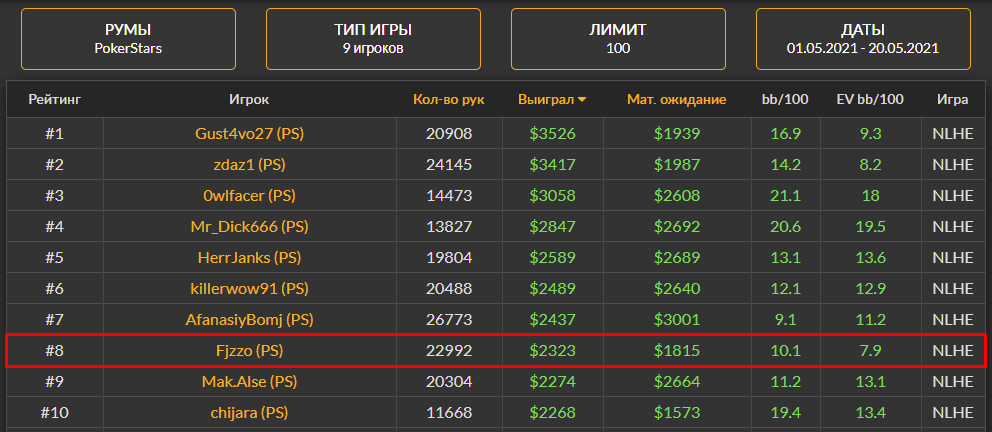Click hands count 14473
992x432 pixels.
click(x=449, y=195)
